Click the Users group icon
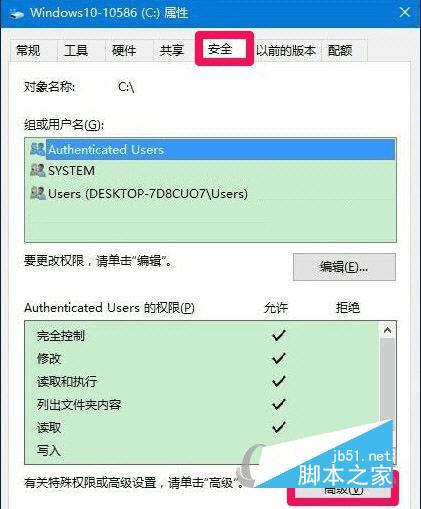 click(x=38, y=193)
